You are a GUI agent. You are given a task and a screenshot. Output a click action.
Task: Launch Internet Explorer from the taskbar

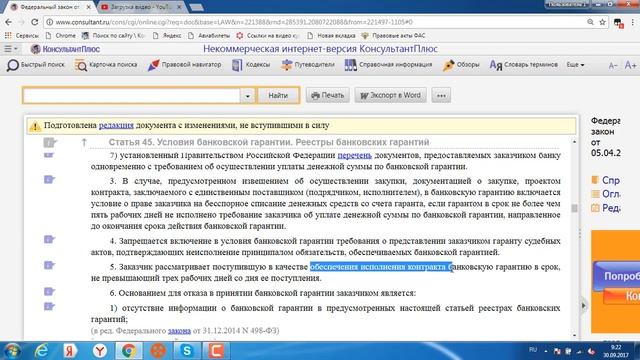(x=41, y=351)
